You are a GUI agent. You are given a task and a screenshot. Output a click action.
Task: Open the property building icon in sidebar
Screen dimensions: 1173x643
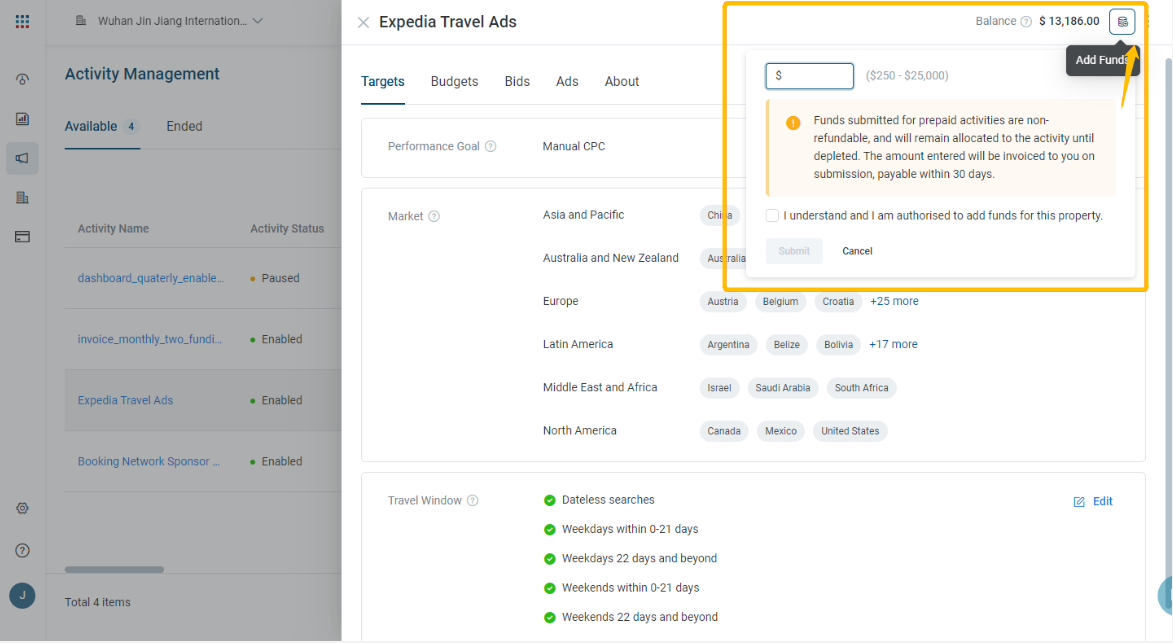coord(22,197)
